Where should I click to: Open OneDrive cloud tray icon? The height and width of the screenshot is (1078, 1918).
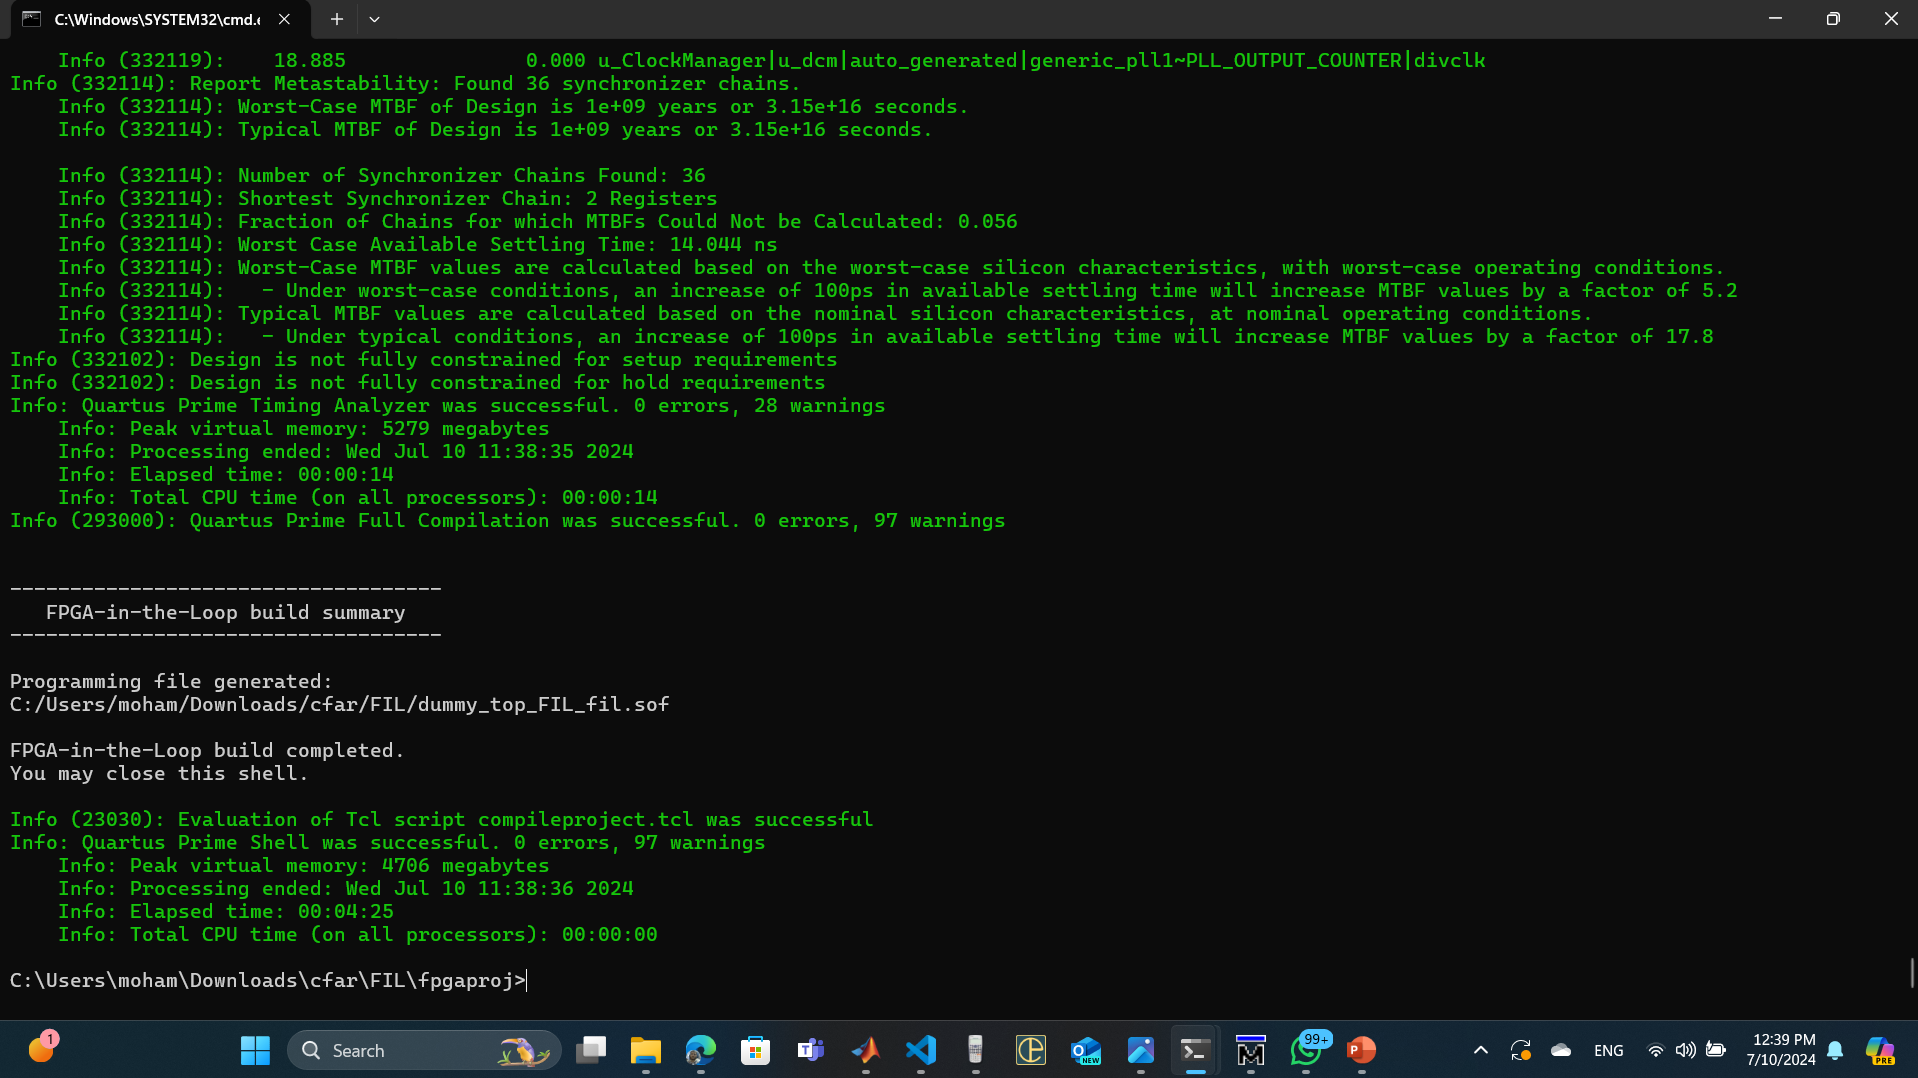pos(1561,1050)
